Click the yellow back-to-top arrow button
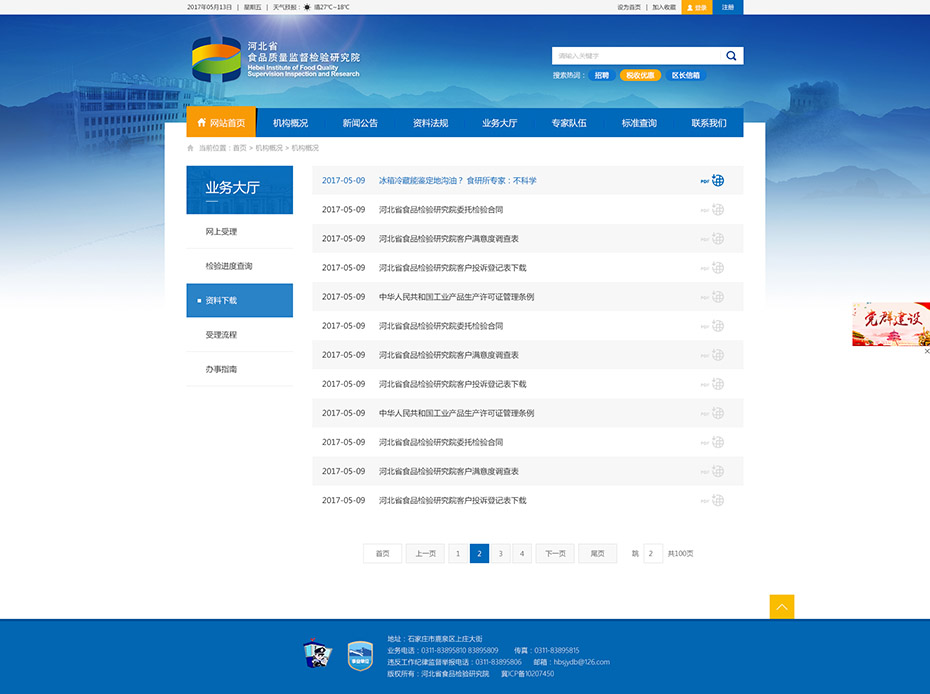The width and height of the screenshot is (930, 694). coord(782,607)
